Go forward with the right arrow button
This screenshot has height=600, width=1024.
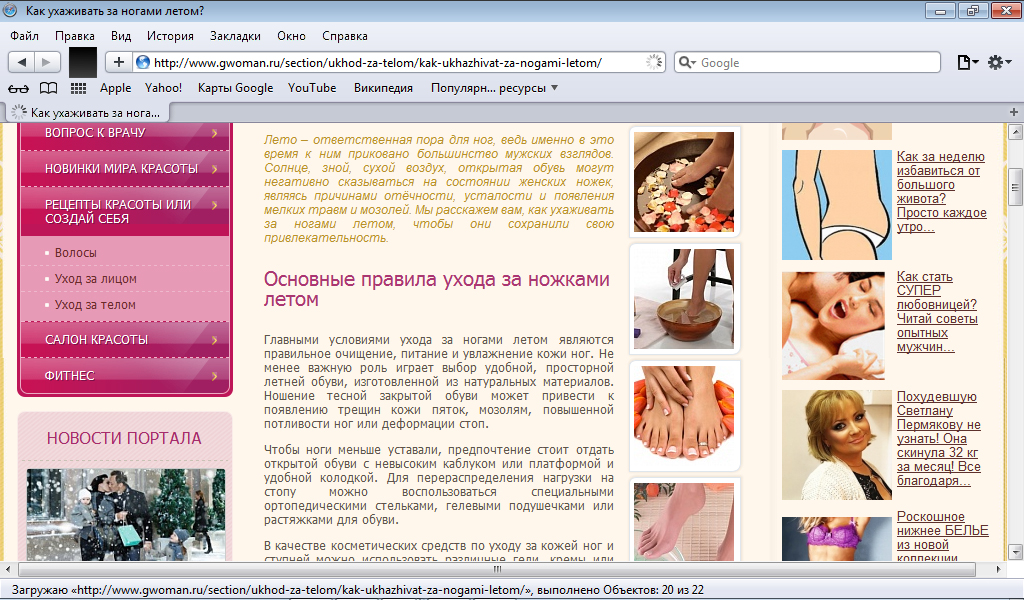pos(47,63)
